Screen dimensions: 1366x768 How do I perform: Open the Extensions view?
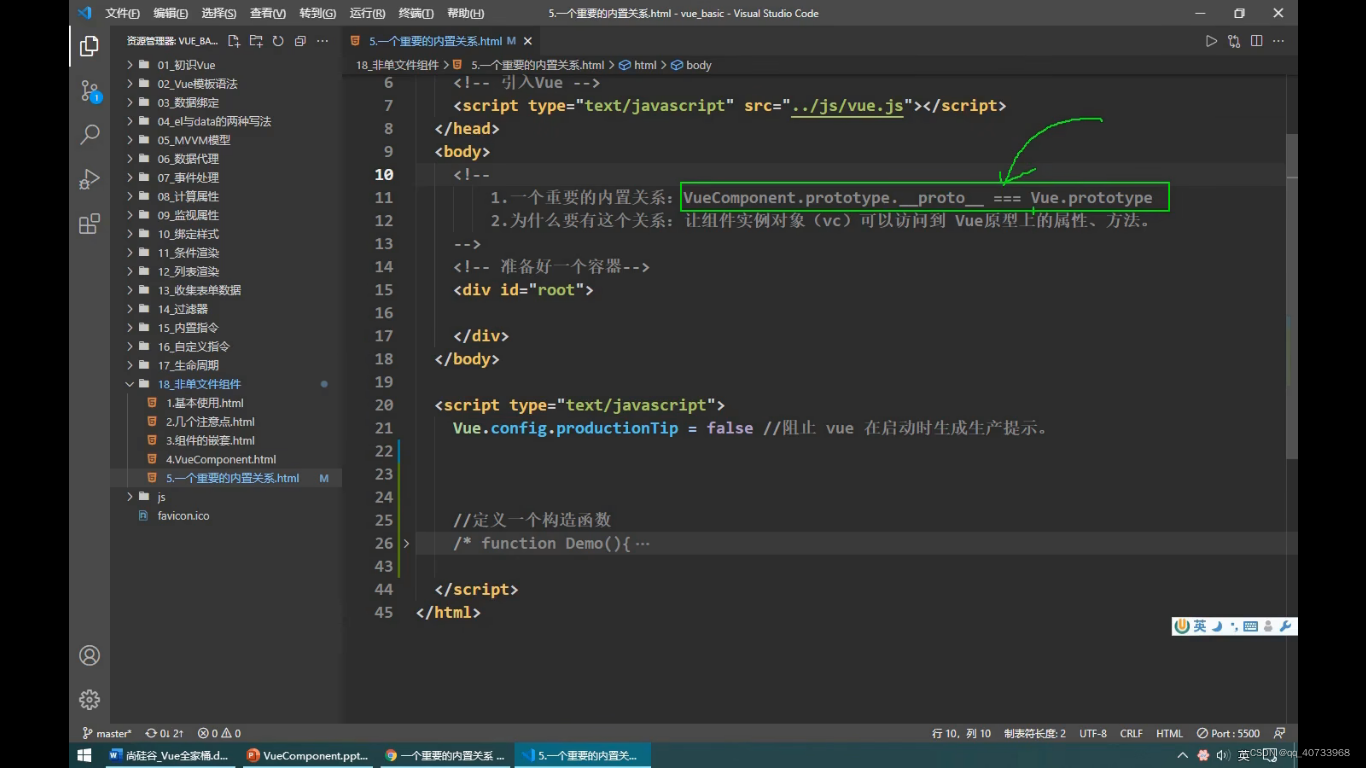pyautogui.click(x=89, y=223)
